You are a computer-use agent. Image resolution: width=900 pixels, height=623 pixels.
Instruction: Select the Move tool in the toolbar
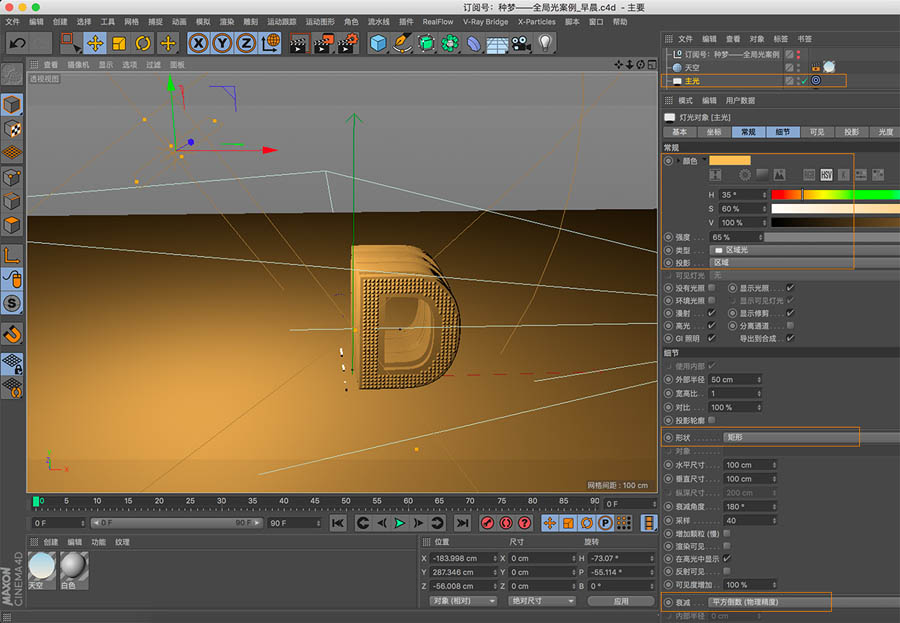tap(94, 42)
